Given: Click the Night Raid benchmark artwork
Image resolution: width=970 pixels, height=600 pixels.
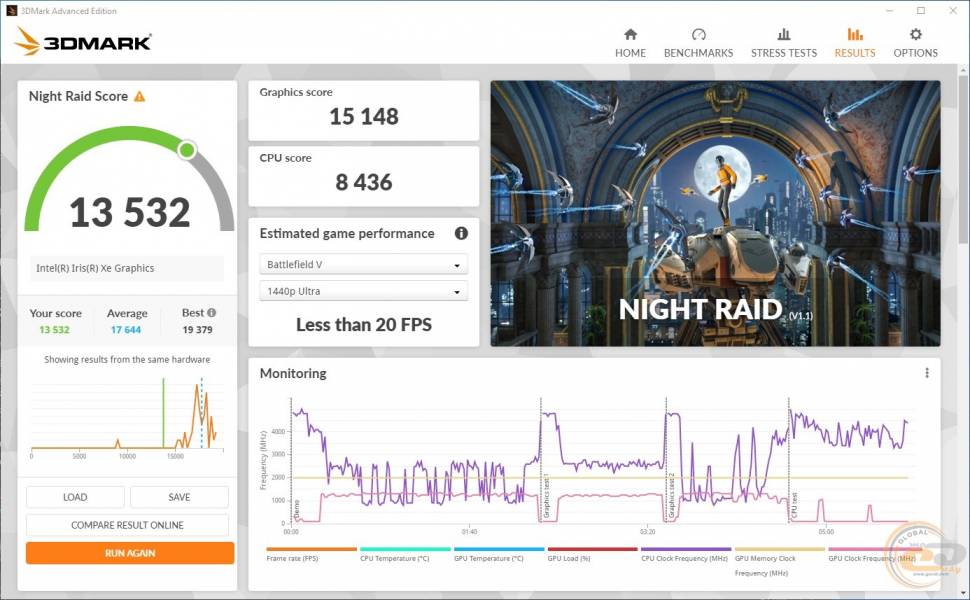Looking at the screenshot, I should [x=715, y=213].
